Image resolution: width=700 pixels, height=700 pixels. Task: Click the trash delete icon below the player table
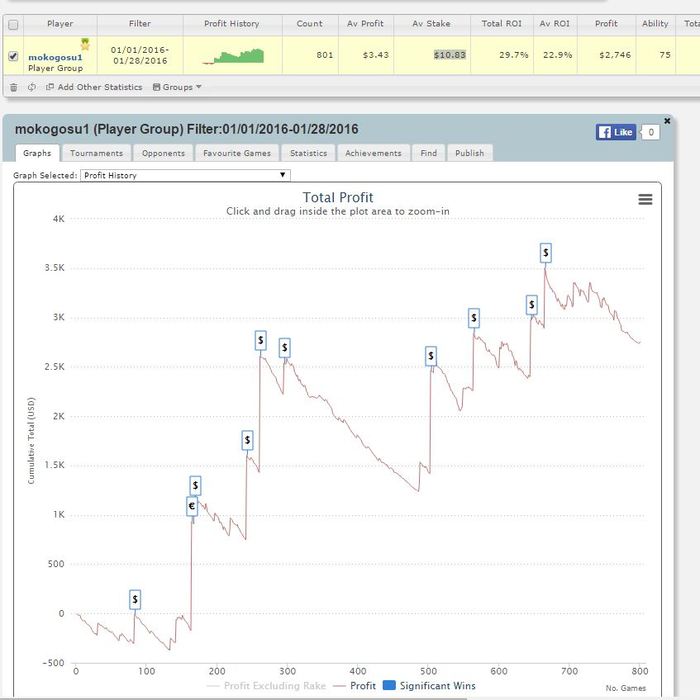point(14,88)
